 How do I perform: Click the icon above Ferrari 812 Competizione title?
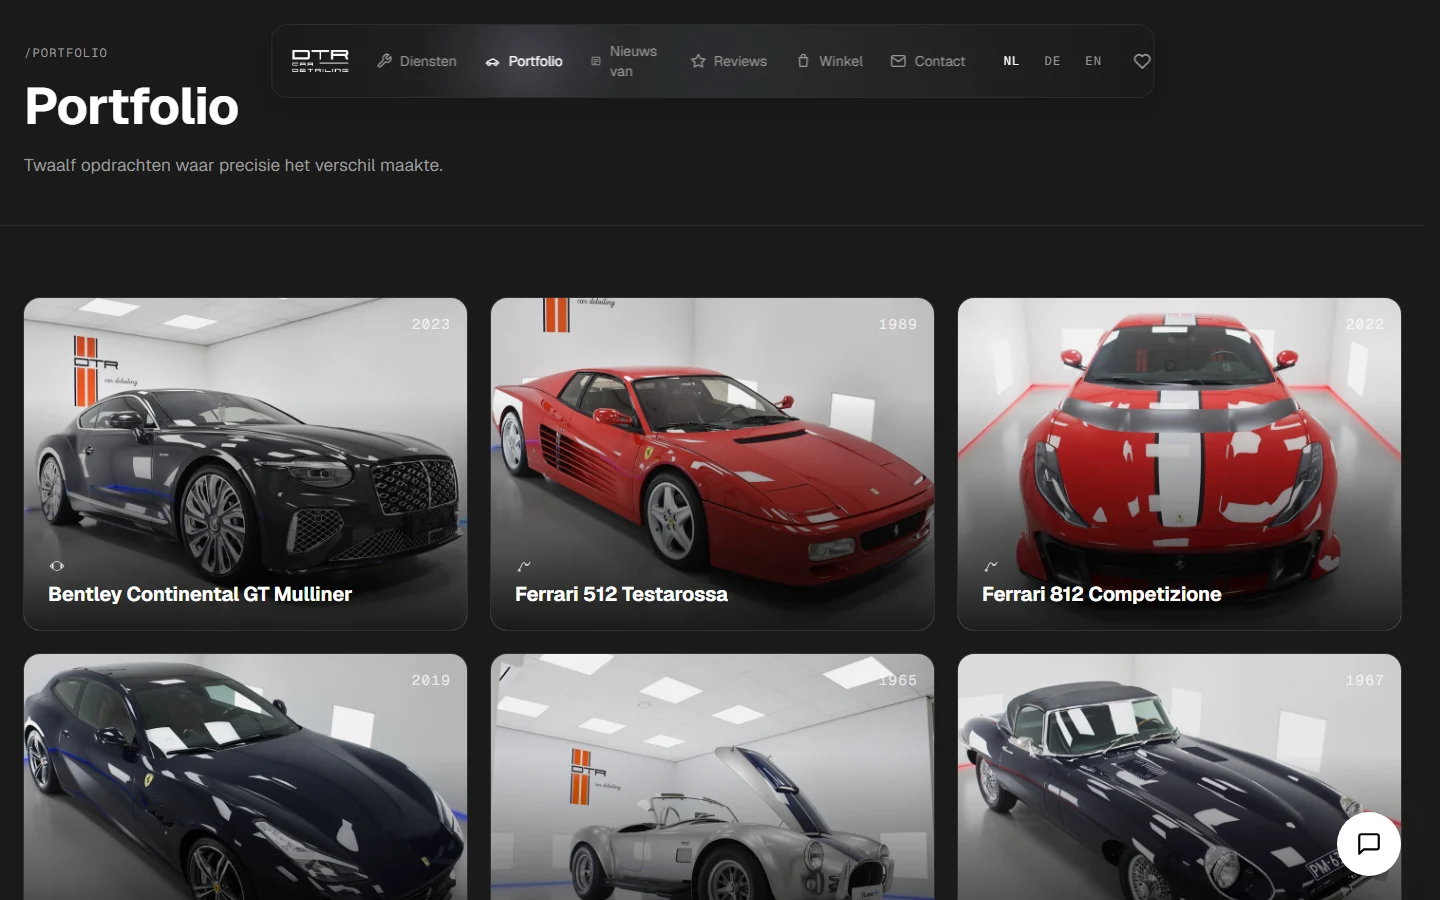(x=991, y=566)
